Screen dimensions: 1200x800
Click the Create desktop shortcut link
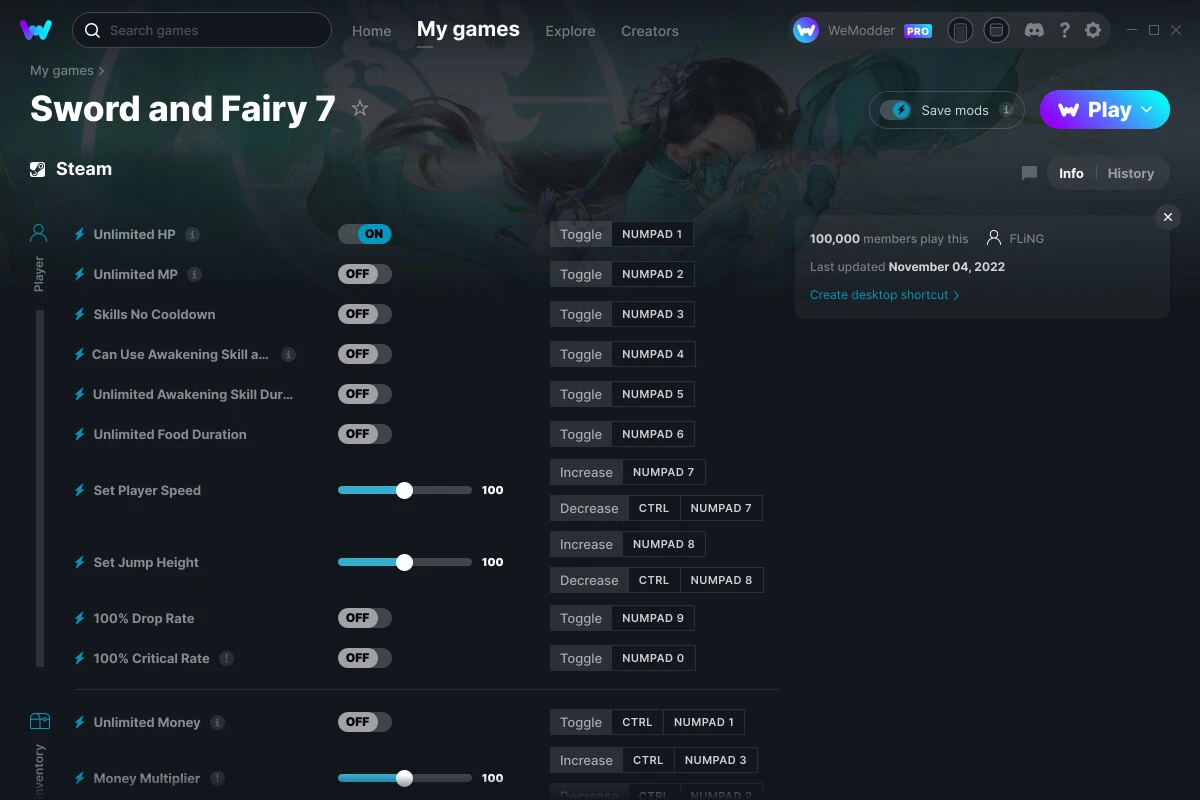[879, 295]
